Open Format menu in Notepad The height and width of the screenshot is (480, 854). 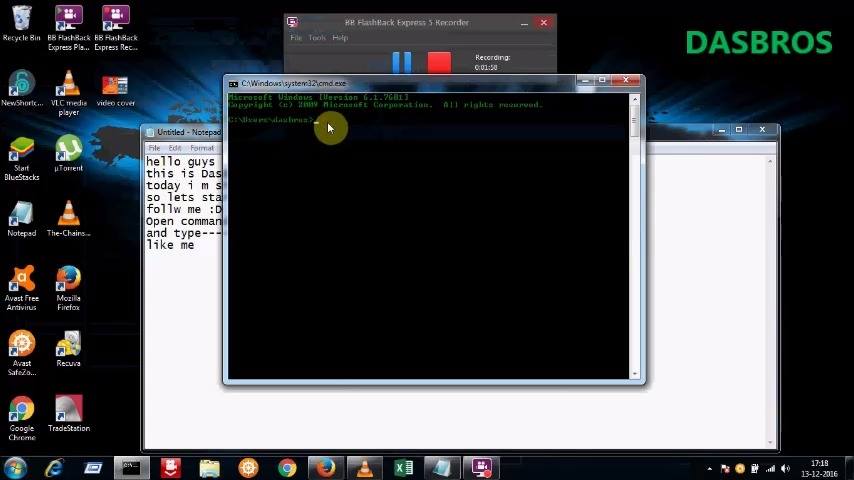202,148
